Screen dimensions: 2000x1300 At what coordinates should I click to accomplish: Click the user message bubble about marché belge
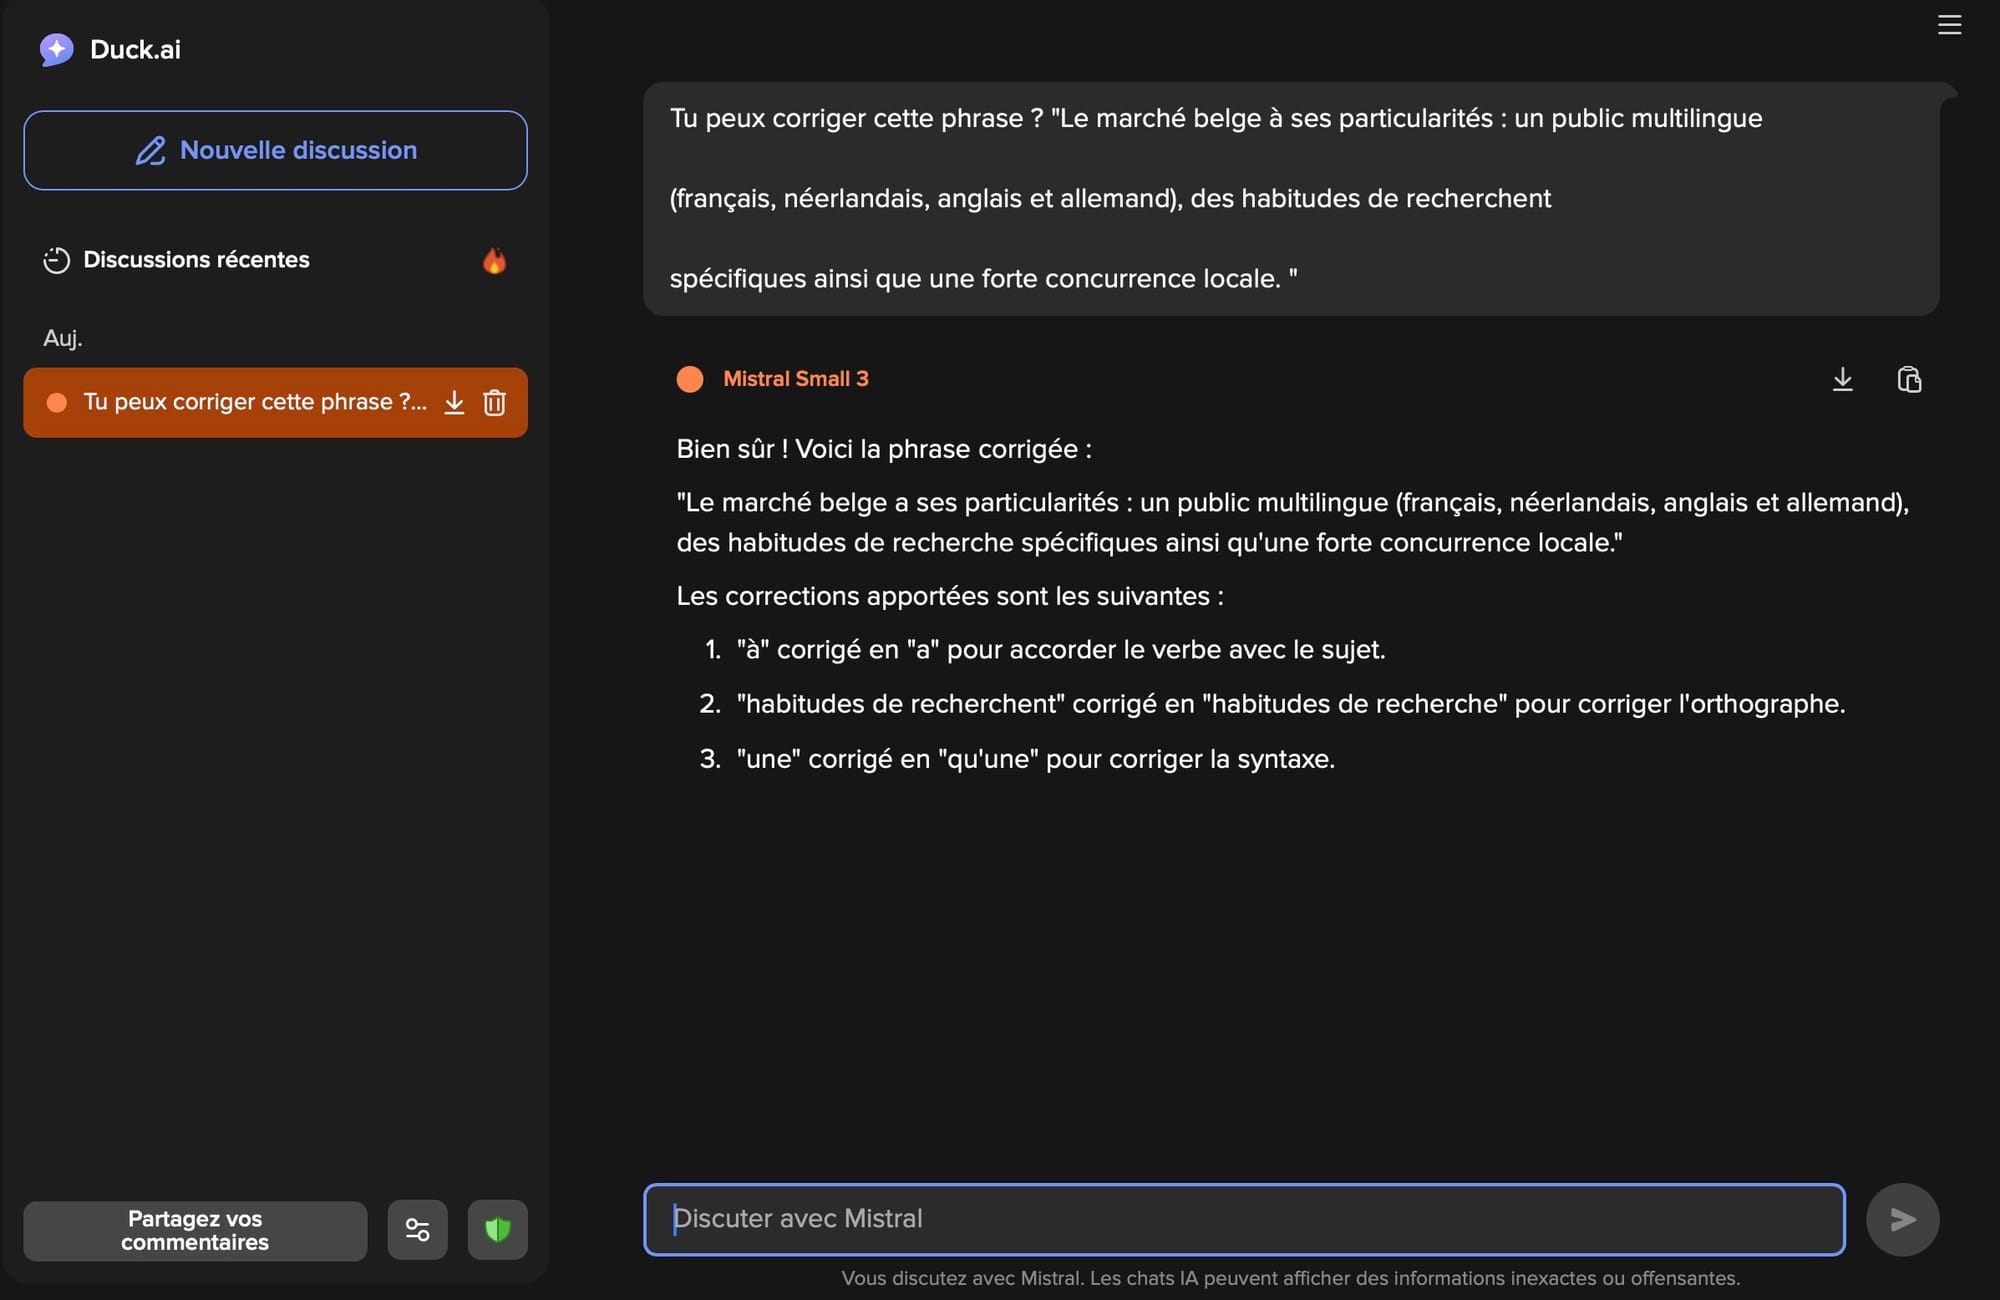[1290, 198]
